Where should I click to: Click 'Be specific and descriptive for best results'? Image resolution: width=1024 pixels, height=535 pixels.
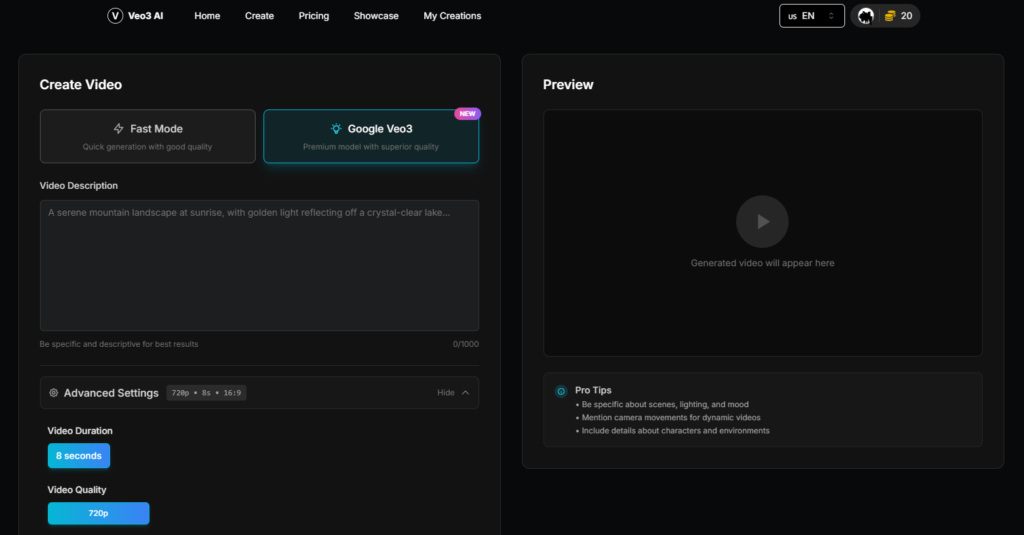[x=119, y=344]
